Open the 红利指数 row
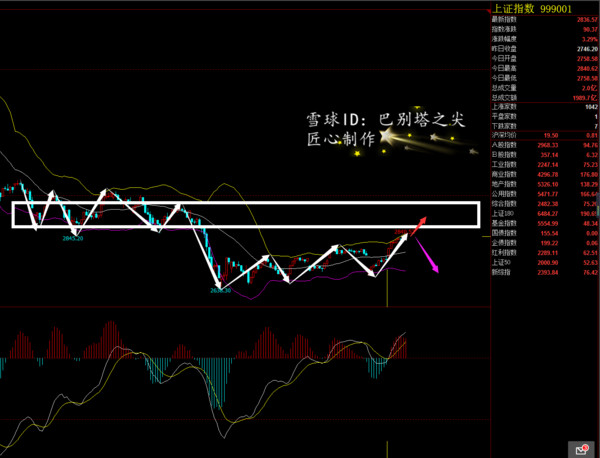This screenshot has width=600, height=458. (545, 253)
